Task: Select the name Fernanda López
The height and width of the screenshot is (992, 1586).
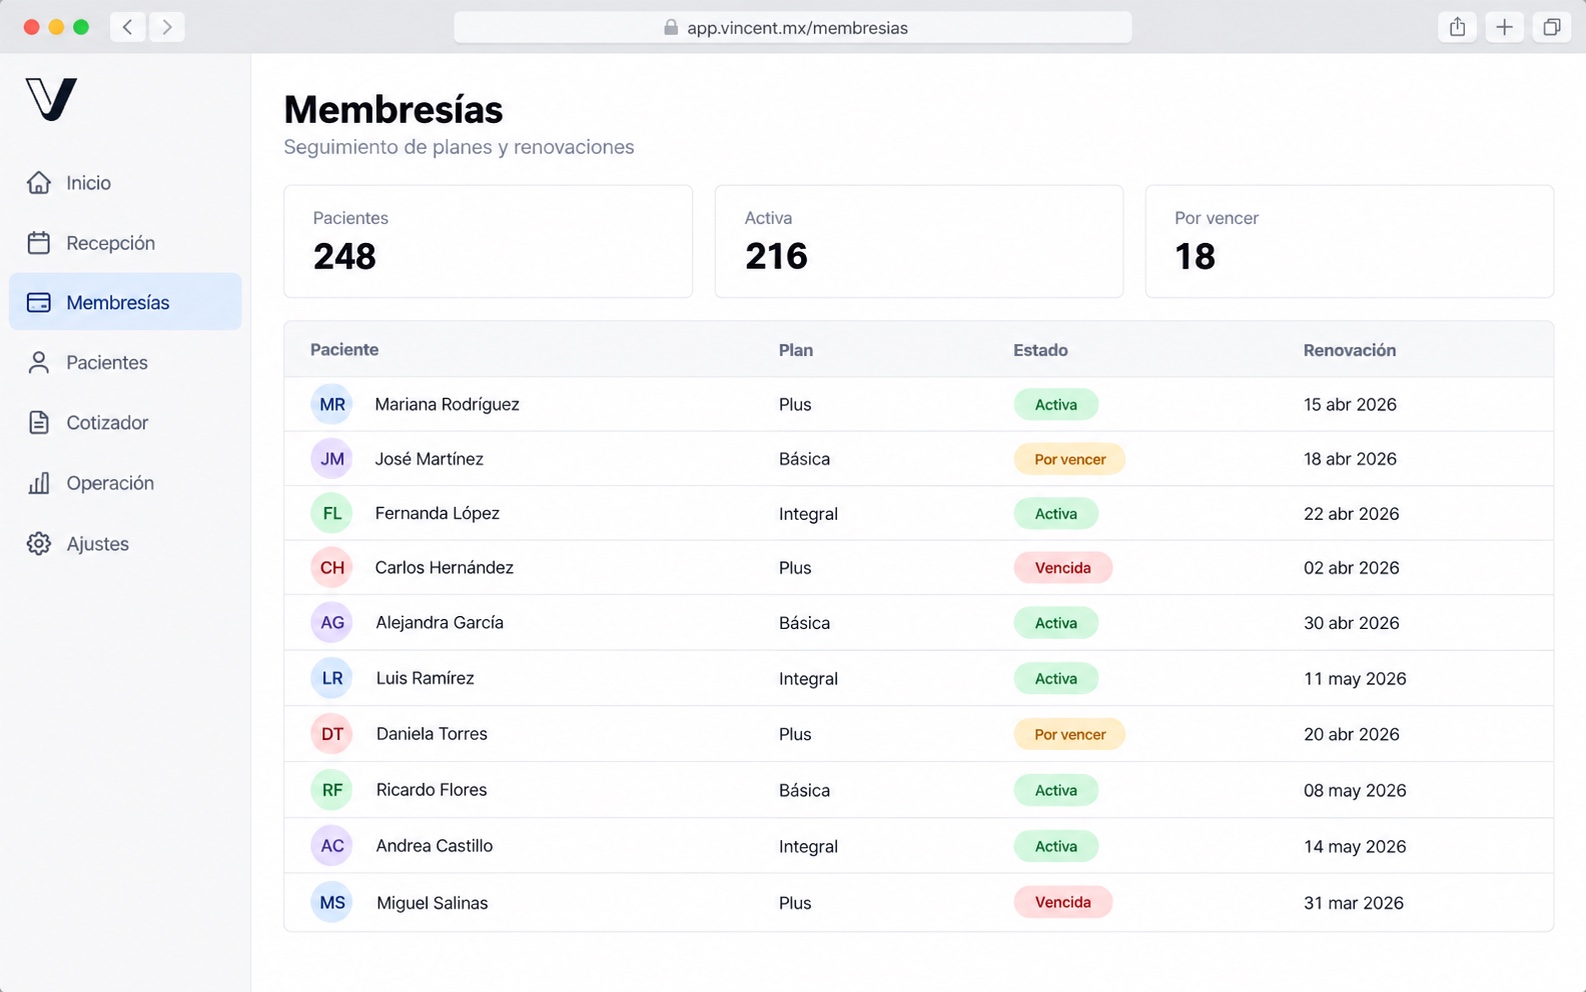Action: tap(437, 513)
